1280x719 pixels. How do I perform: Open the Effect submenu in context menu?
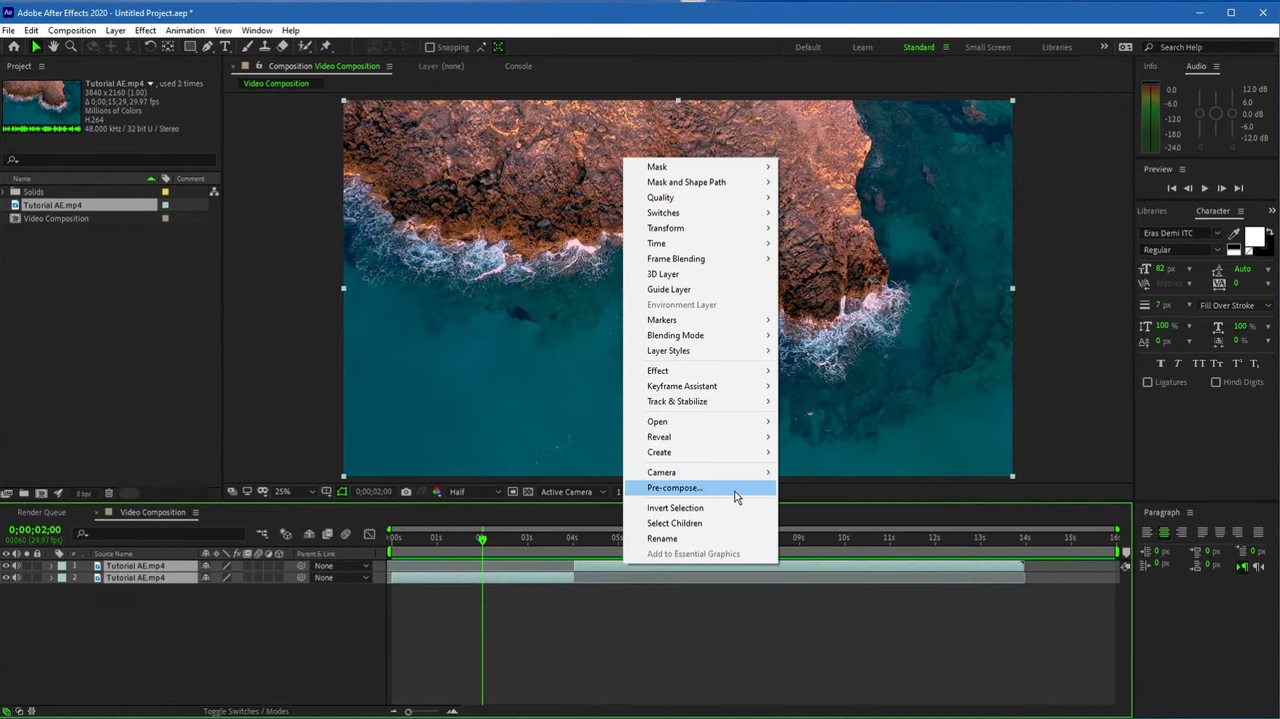[x=700, y=371]
